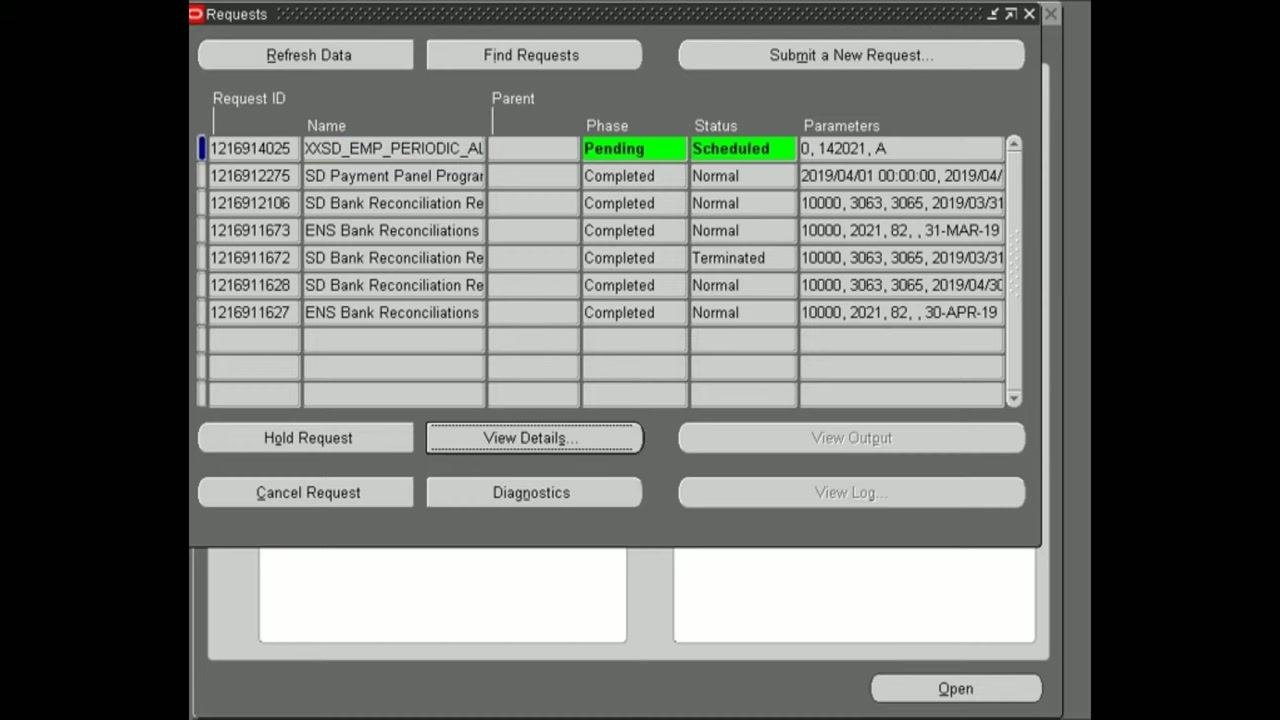Click the XXSD_EMP_PERIODIC name field

394,149
